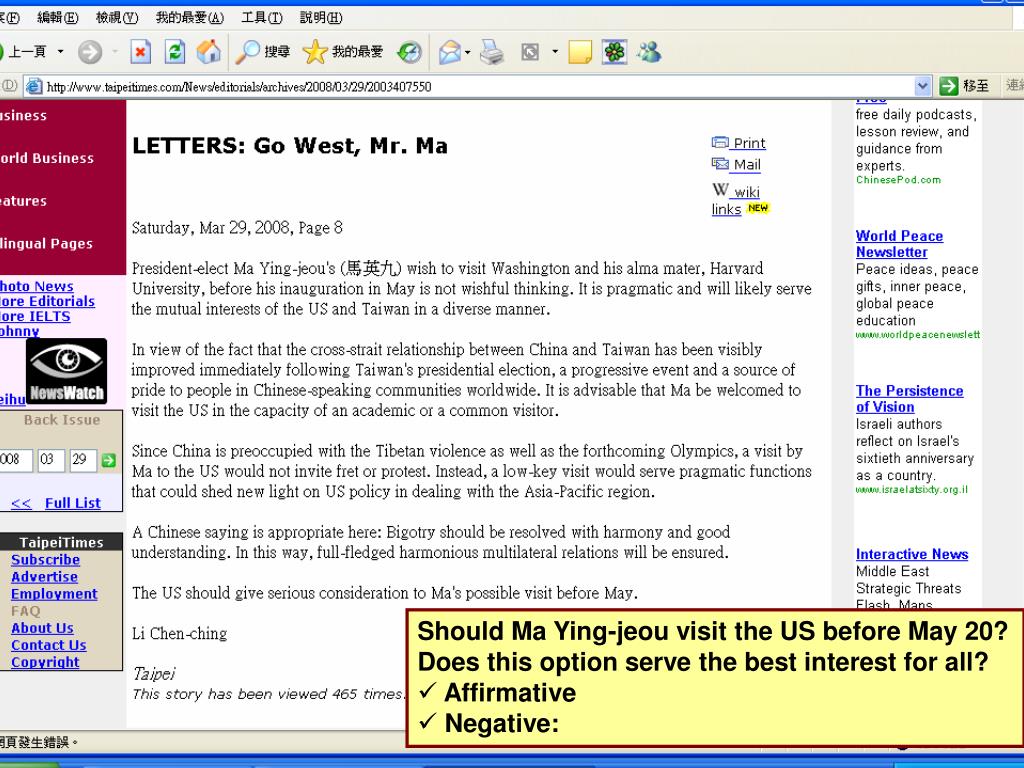This screenshot has width=1024, height=768.
Task: Open the Mail button dropdown arrow
Action: 468,52
